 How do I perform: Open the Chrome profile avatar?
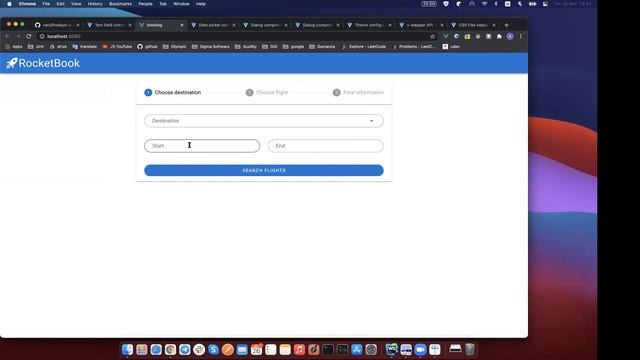tap(510, 36)
